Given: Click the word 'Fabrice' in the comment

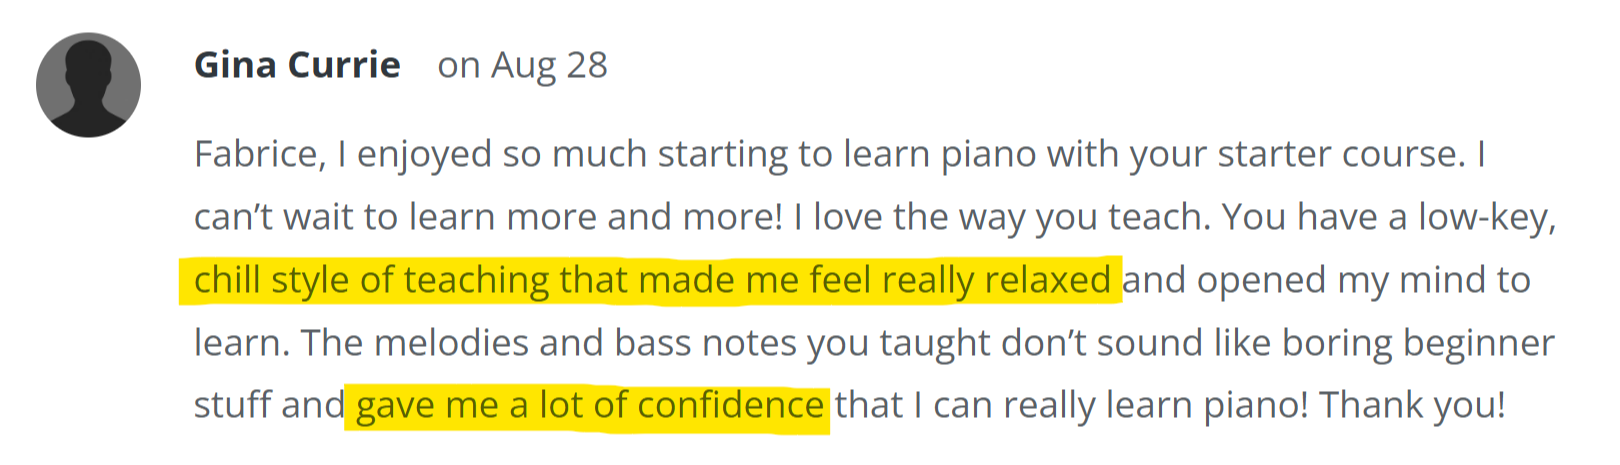Looking at the screenshot, I should (259, 154).
